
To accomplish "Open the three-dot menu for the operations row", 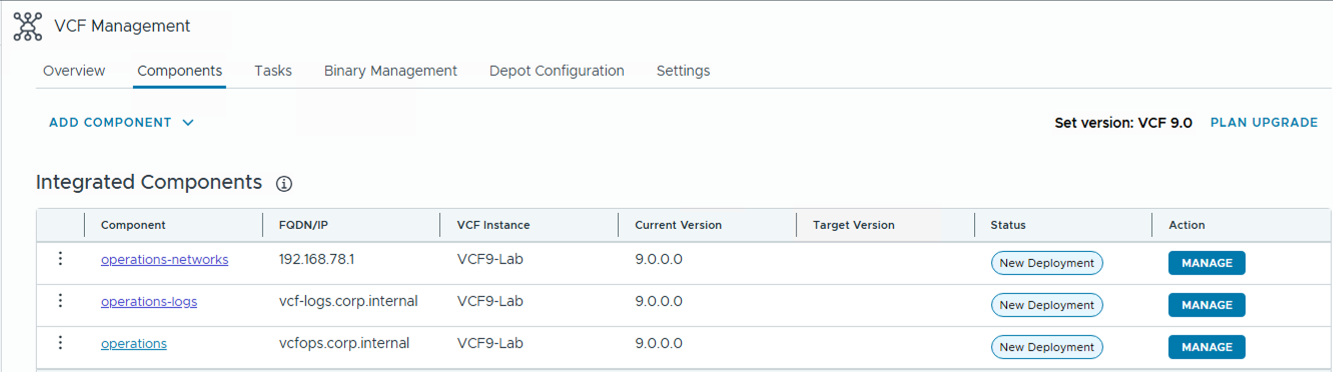I will [x=60, y=343].
